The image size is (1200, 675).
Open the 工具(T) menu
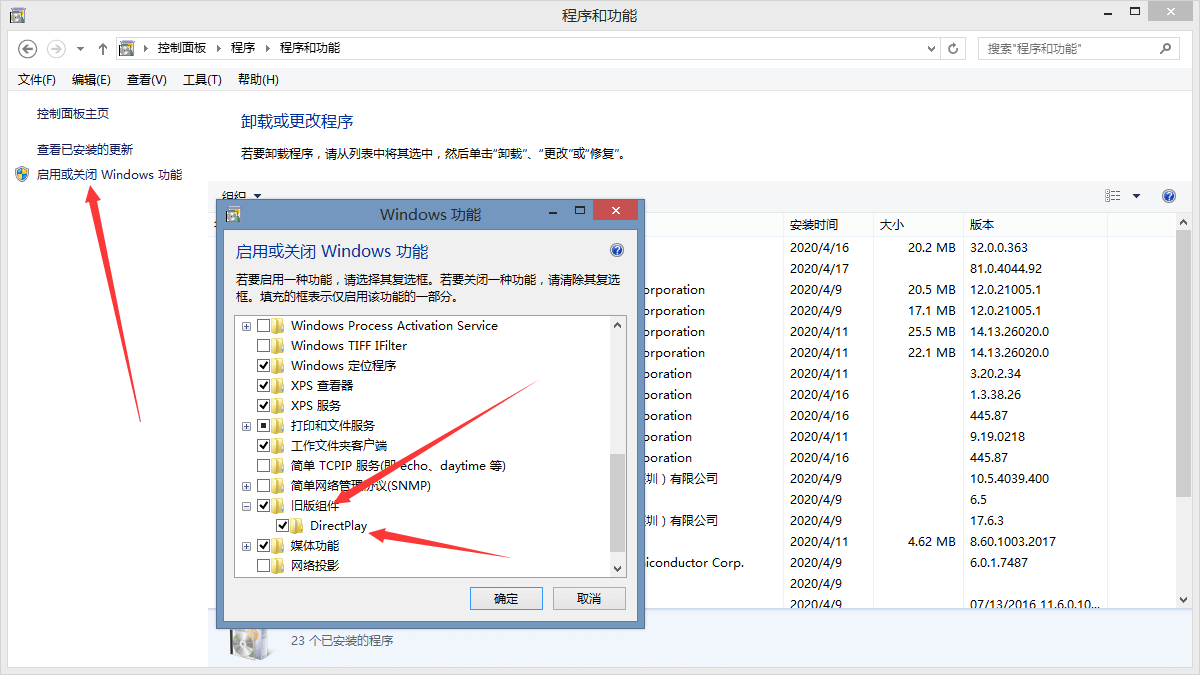(x=202, y=80)
